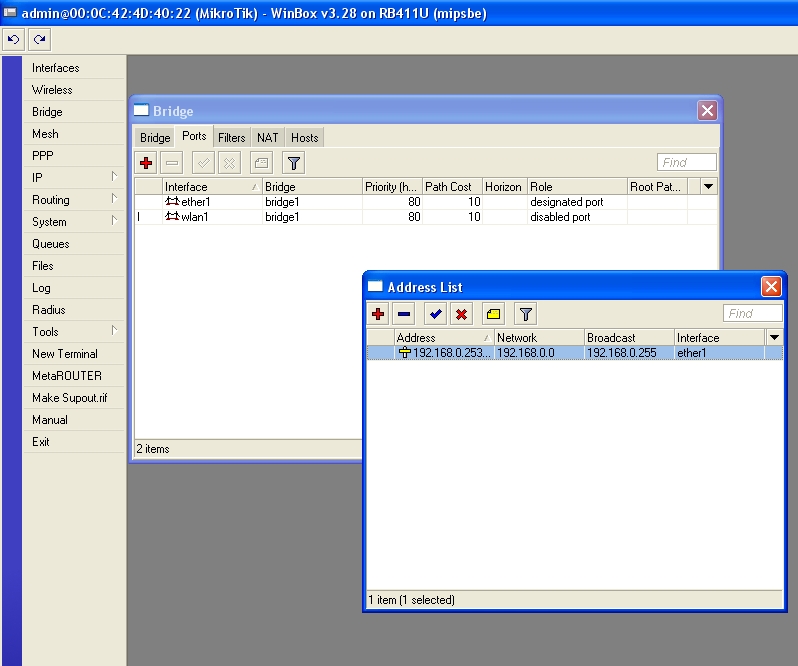Click the Find field in Address List

click(x=752, y=313)
